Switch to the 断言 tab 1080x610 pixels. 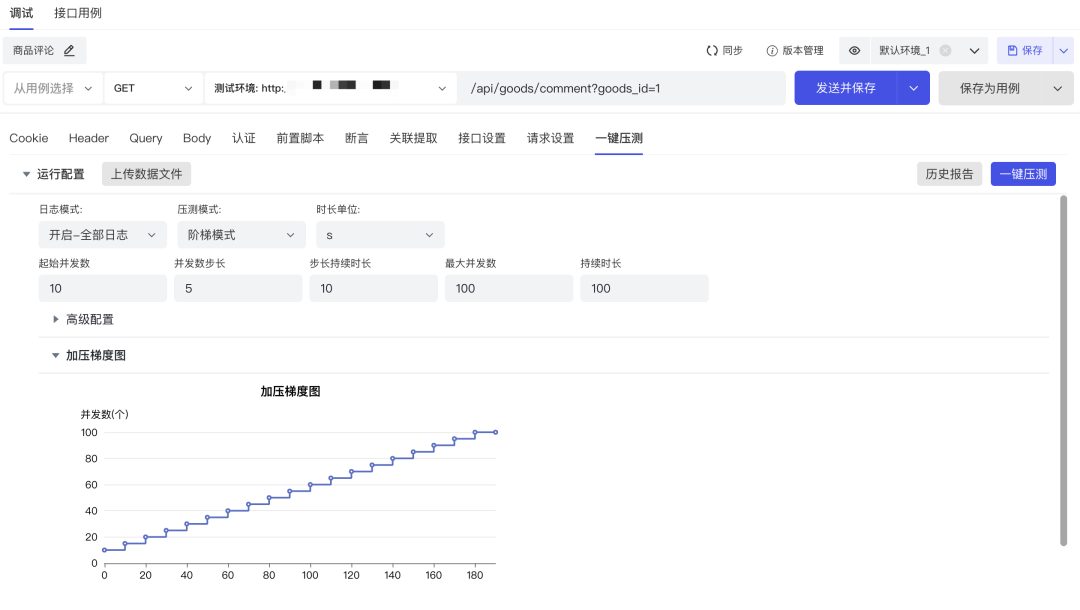click(x=357, y=138)
